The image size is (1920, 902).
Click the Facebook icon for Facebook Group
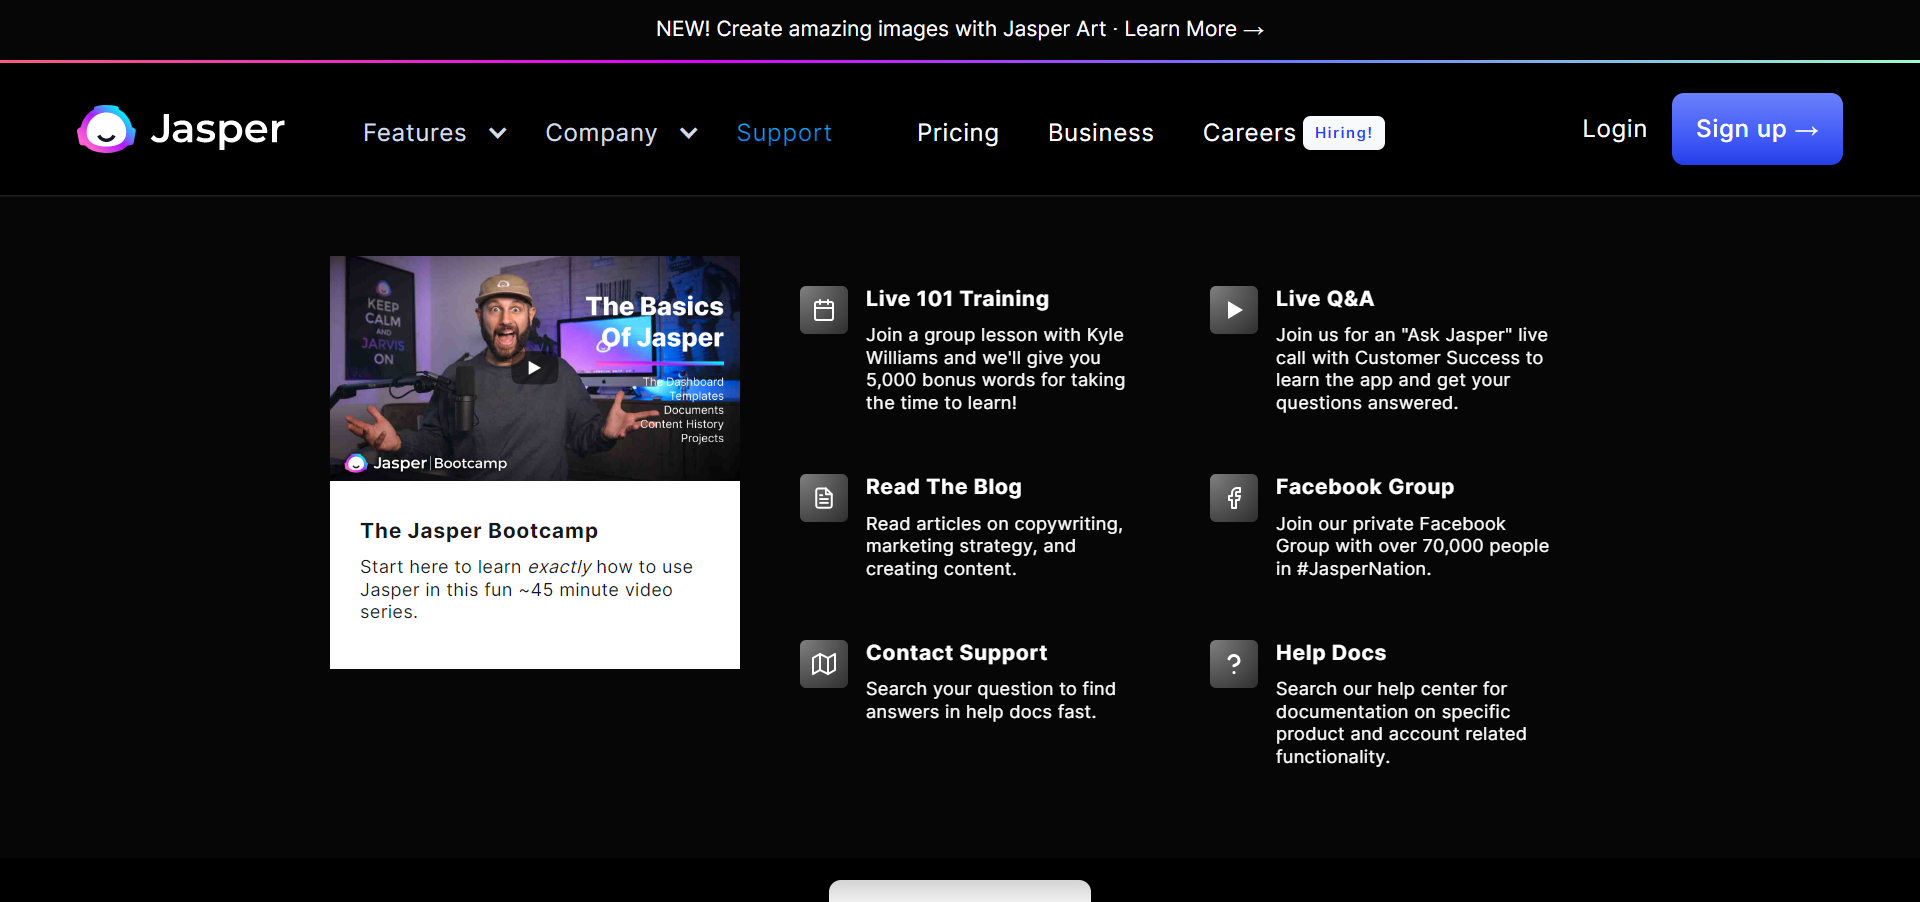[x=1233, y=498]
